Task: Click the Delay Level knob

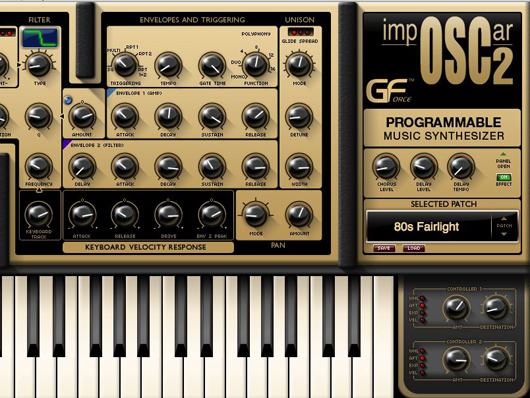Action: (424, 167)
